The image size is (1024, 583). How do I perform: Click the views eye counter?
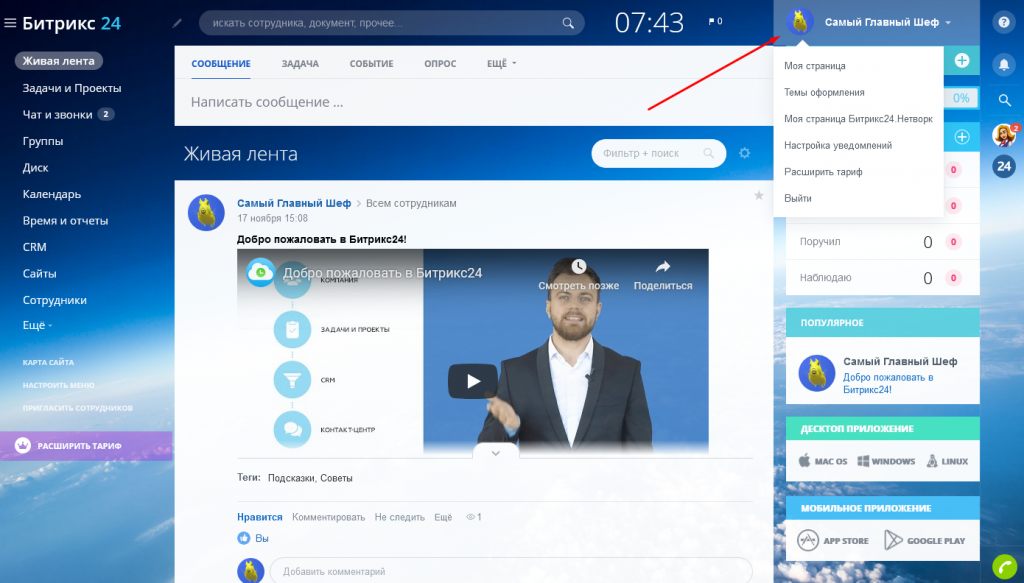click(x=474, y=517)
